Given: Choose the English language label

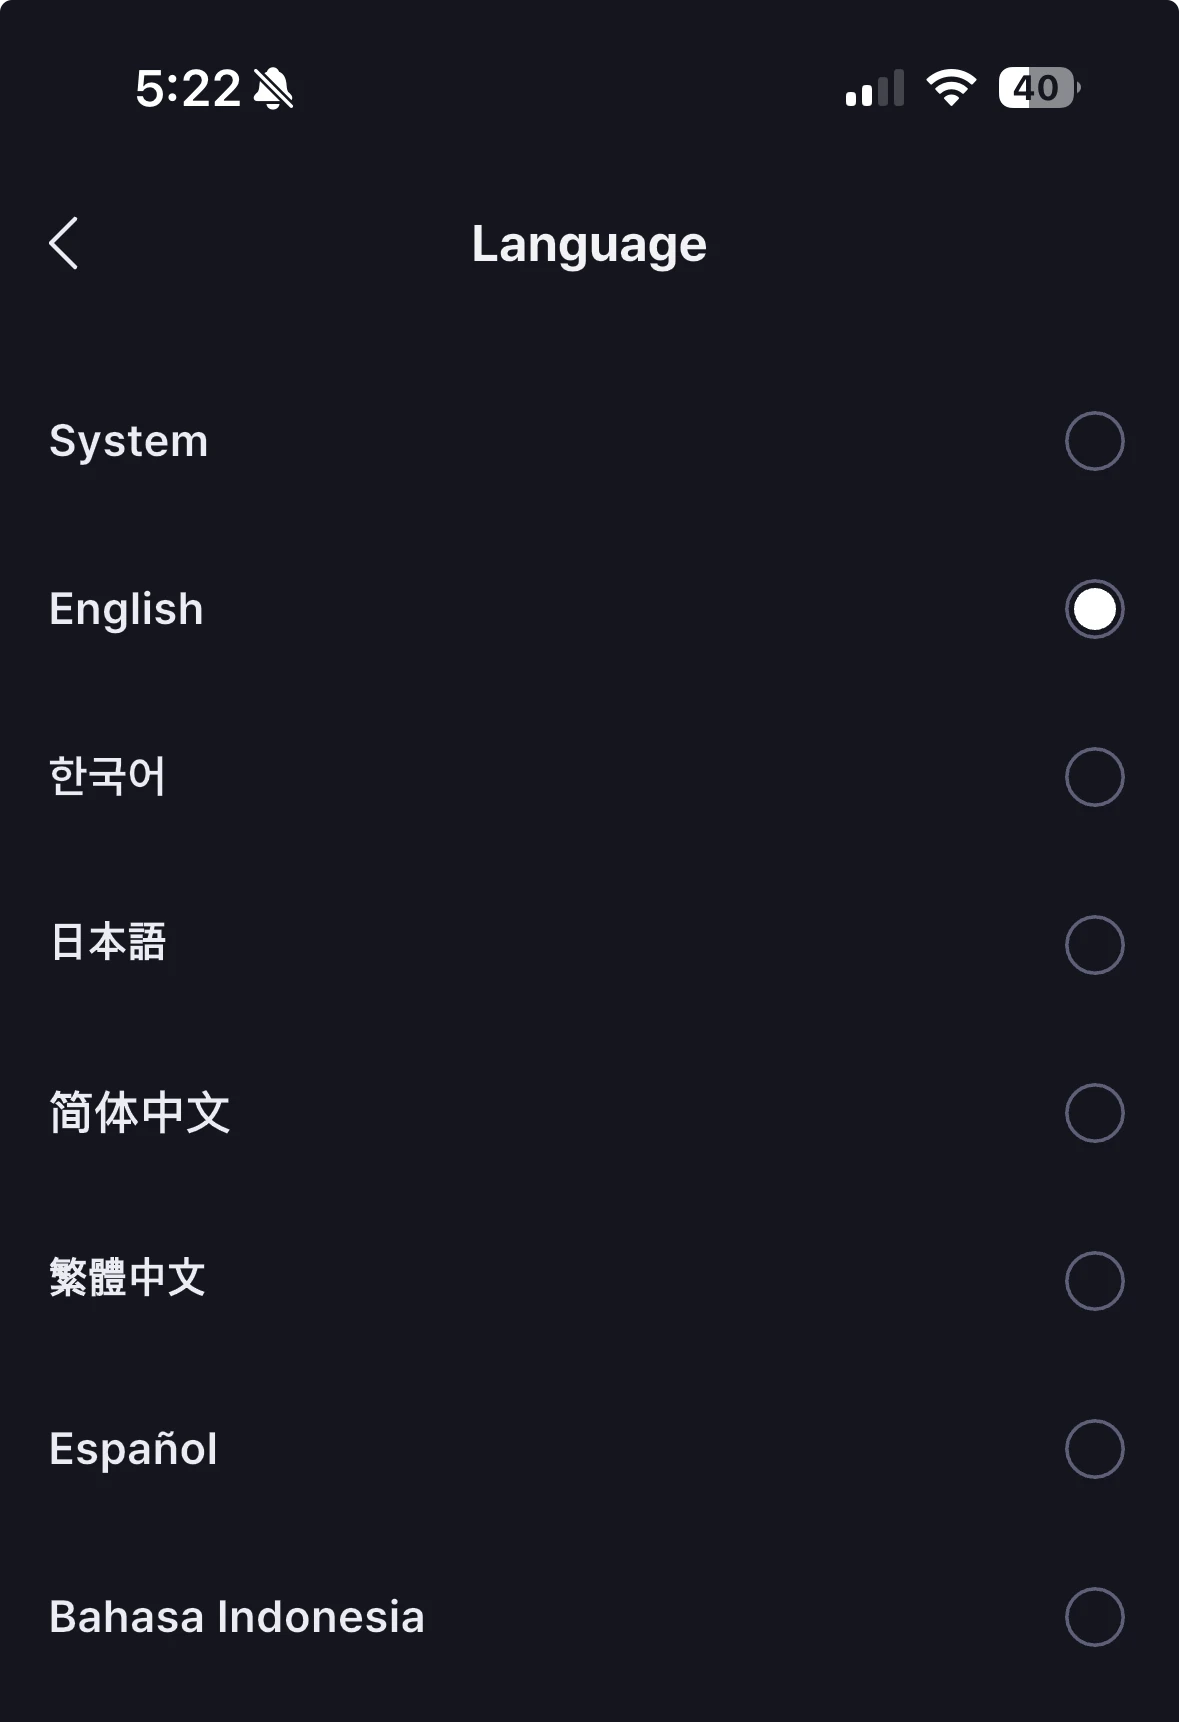Looking at the screenshot, I should 126,609.
